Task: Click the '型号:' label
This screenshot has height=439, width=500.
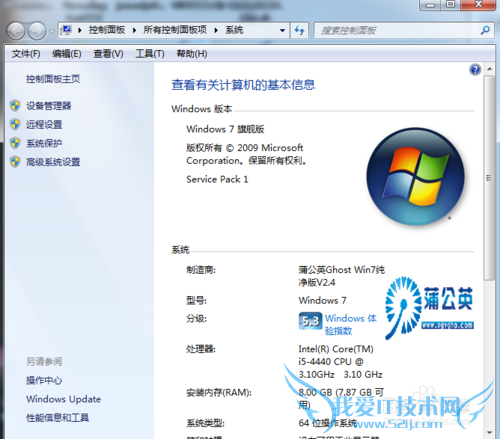Action: (196, 301)
